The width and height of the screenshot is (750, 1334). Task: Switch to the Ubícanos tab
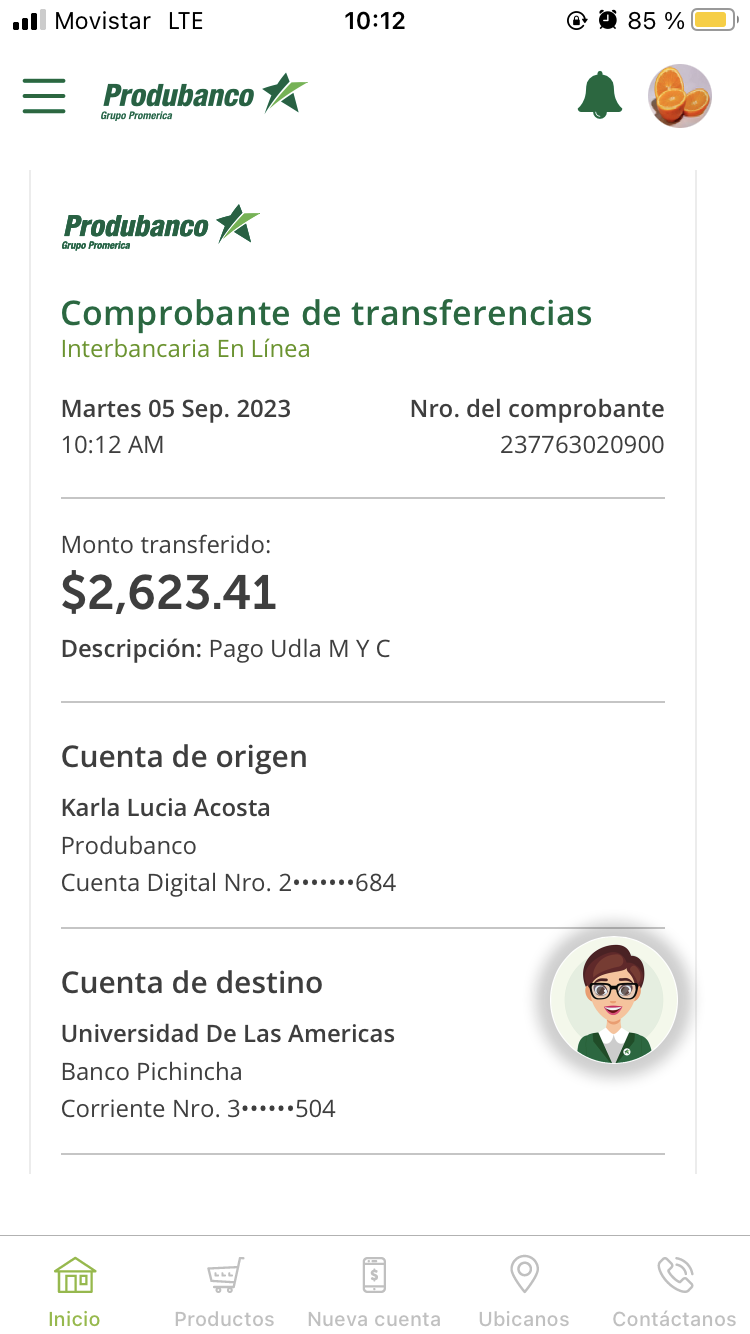[x=524, y=1319]
